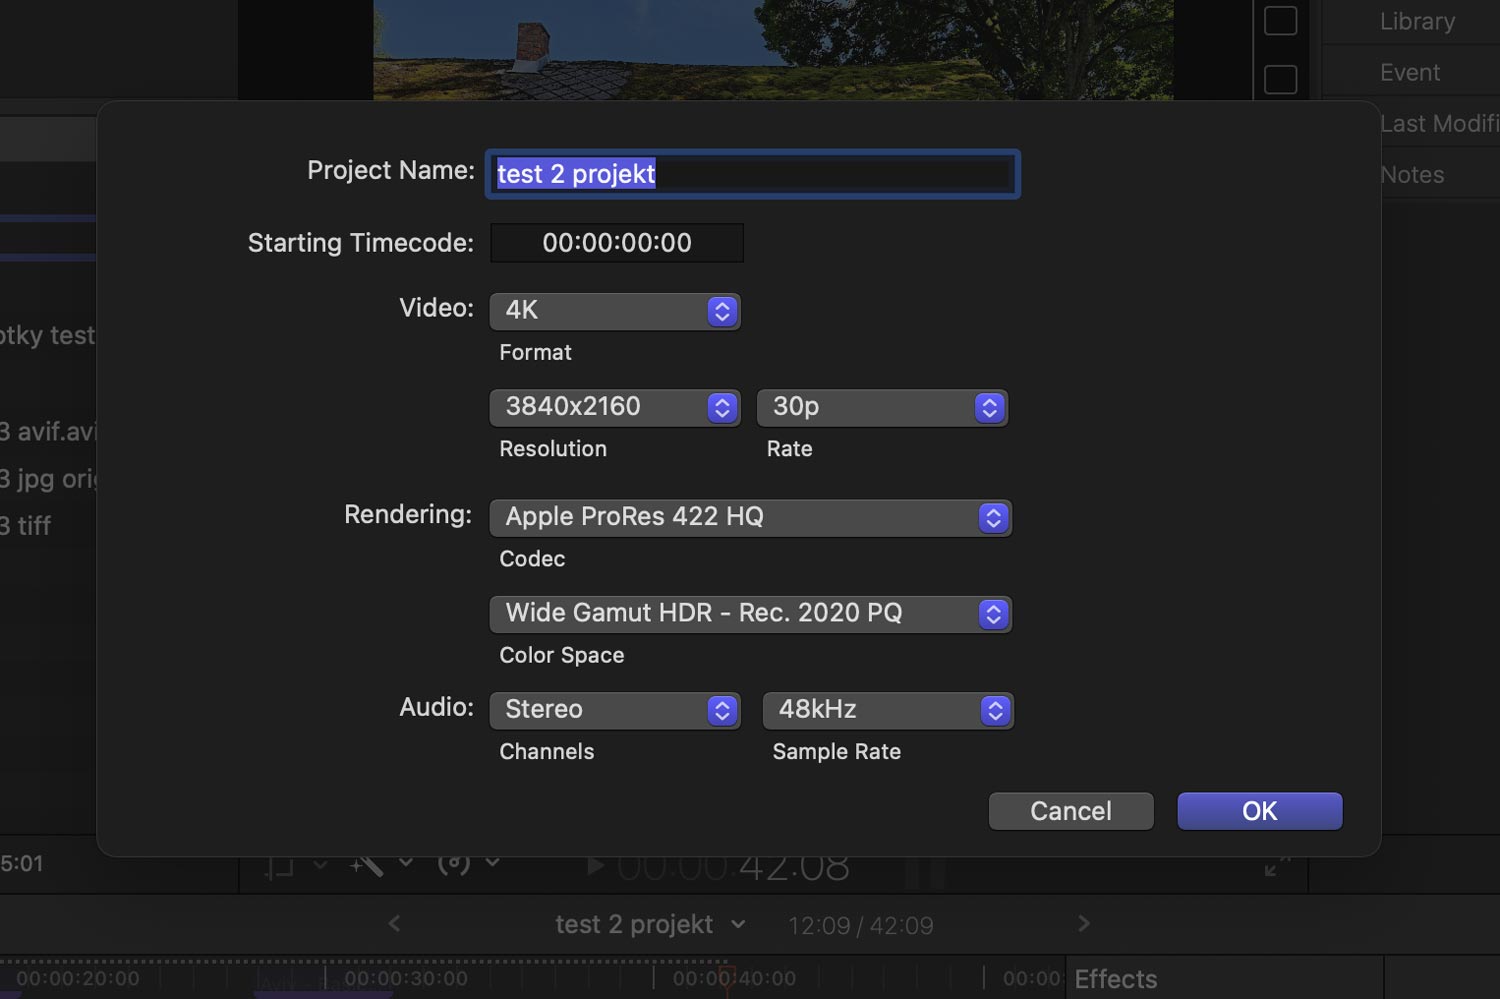Open the Rate dropdown showing 30p
Image resolution: width=1500 pixels, height=999 pixels.
(x=881, y=407)
